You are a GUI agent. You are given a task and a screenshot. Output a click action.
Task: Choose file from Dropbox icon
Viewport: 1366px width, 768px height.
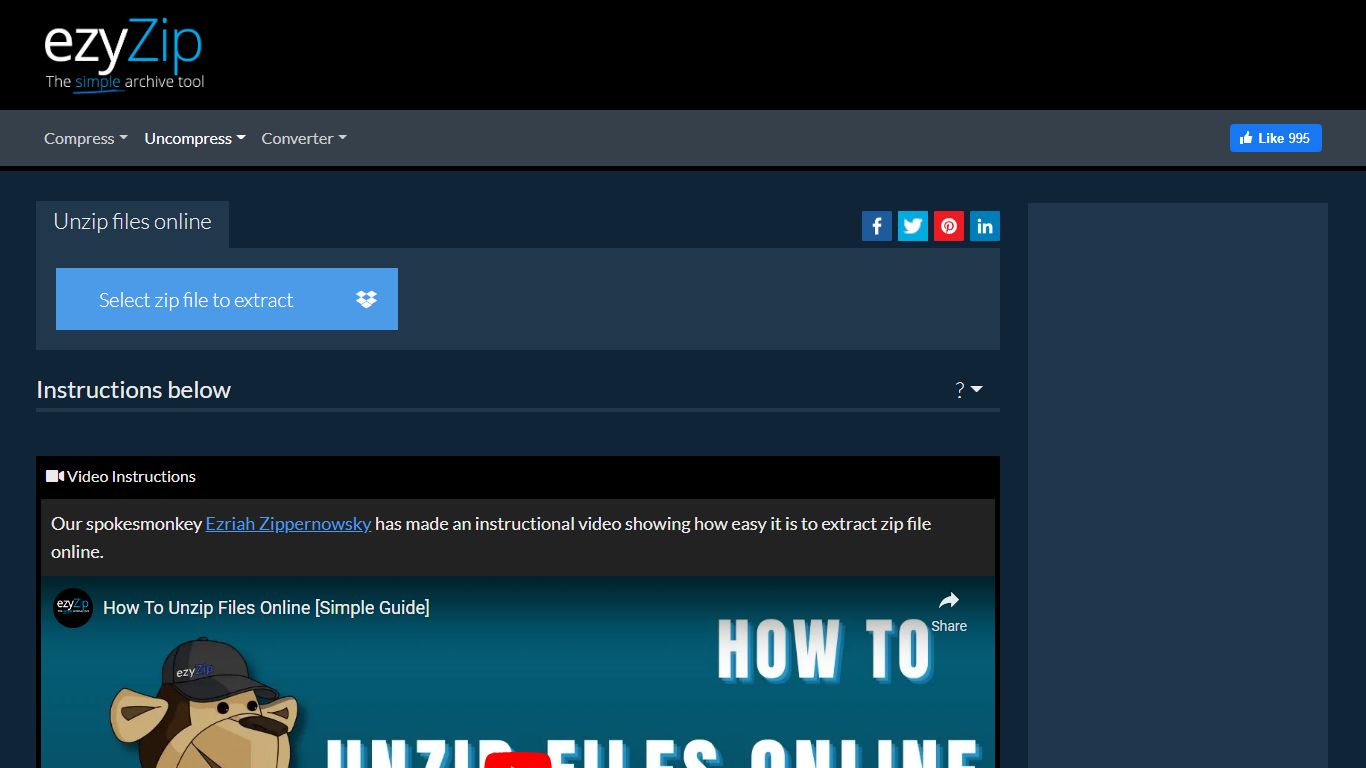coord(367,299)
